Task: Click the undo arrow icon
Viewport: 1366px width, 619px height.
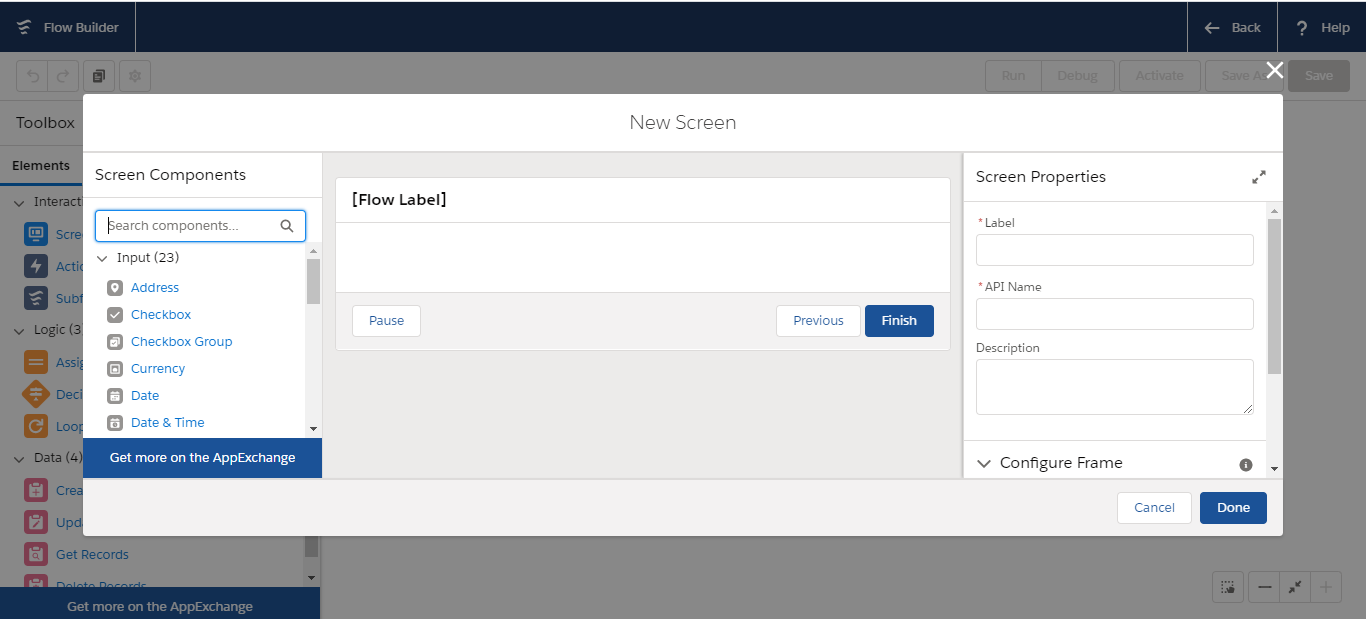Action: pyautogui.click(x=31, y=75)
